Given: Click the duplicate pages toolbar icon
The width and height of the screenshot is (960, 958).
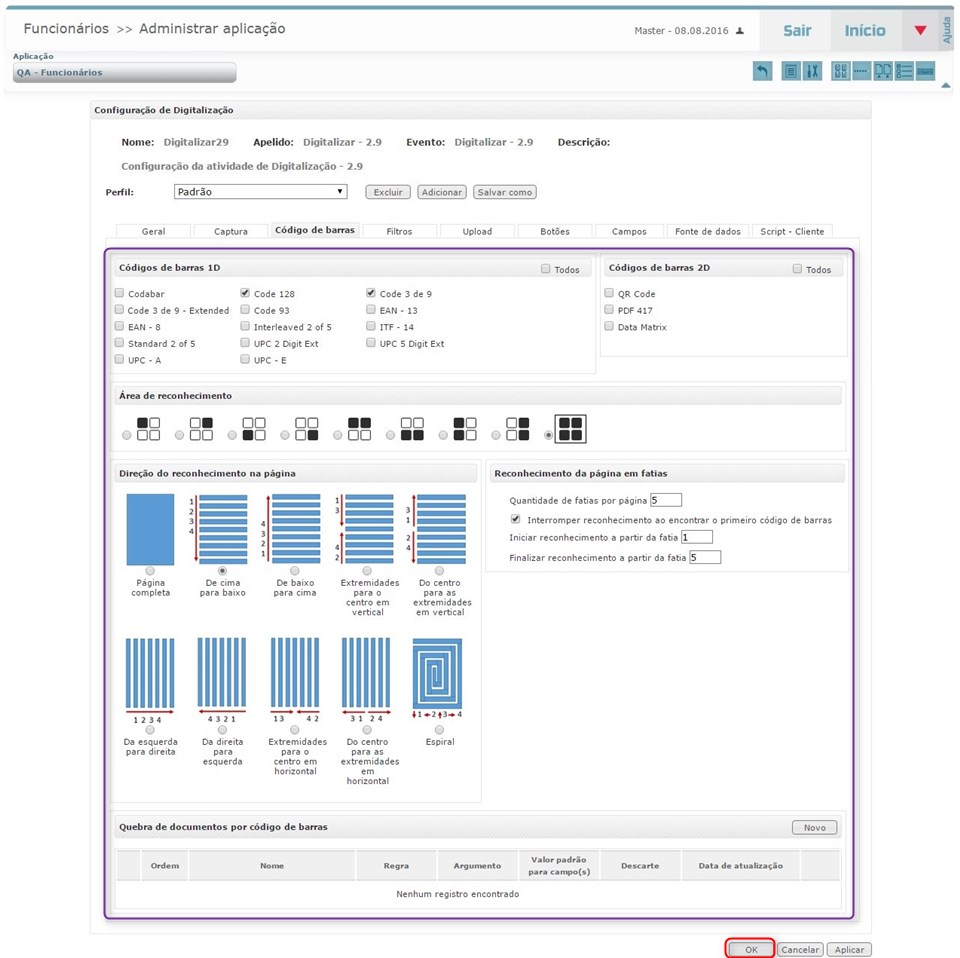Looking at the screenshot, I should coord(884,71).
